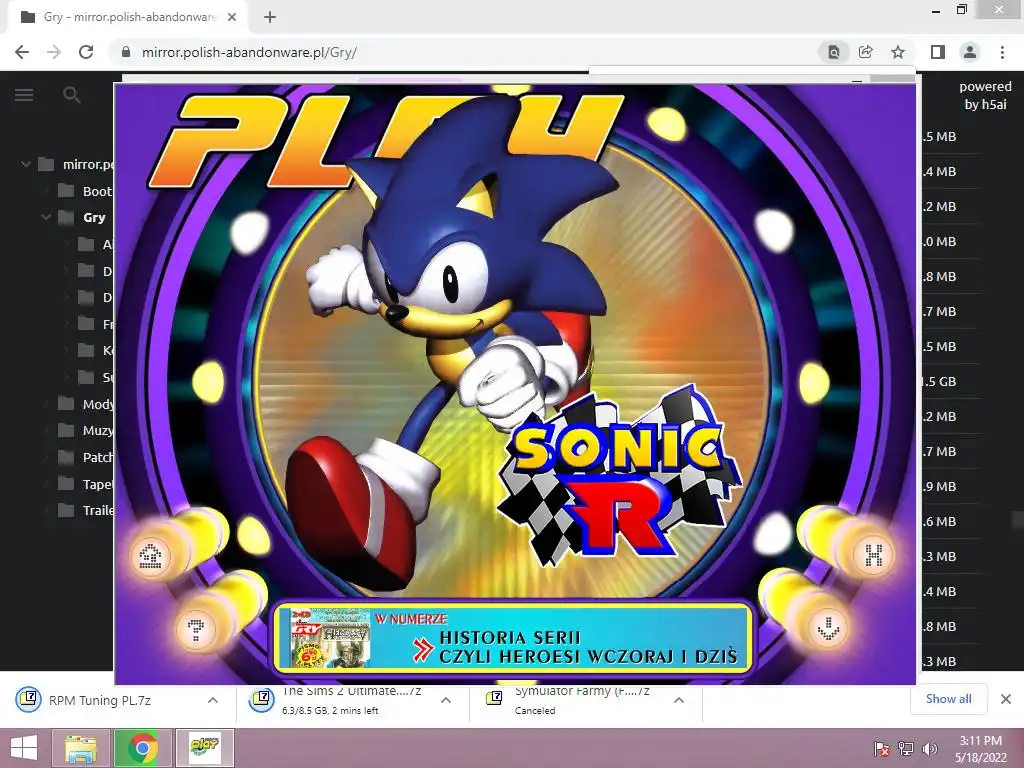
Task: Toggle Chrome side panel
Action: click(938, 52)
